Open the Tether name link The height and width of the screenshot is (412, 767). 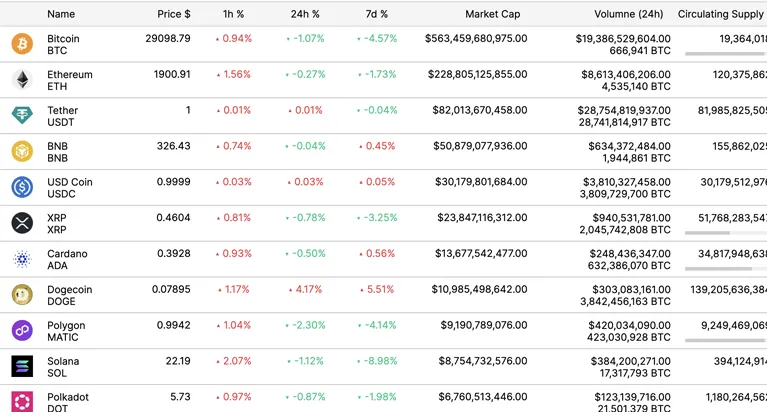click(x=62, y=110)
